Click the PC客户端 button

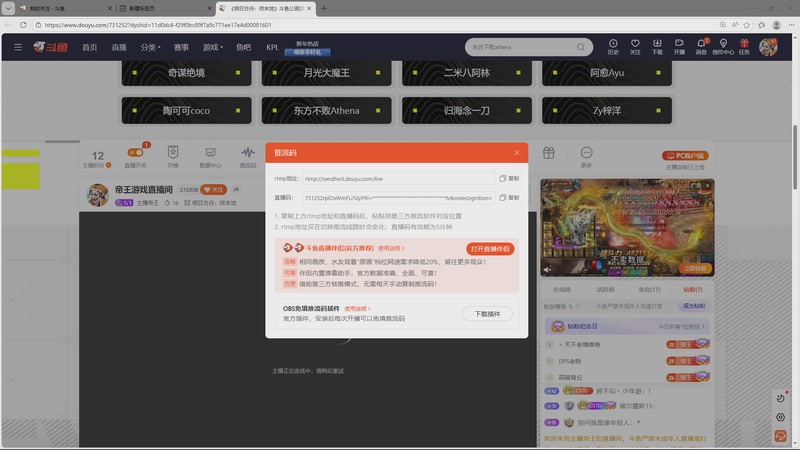(x=685, y=156)
